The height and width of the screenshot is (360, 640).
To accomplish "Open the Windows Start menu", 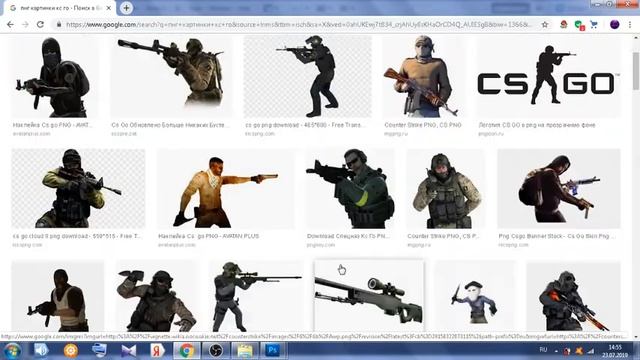I will pyautogui.click(x=12, y=351).
